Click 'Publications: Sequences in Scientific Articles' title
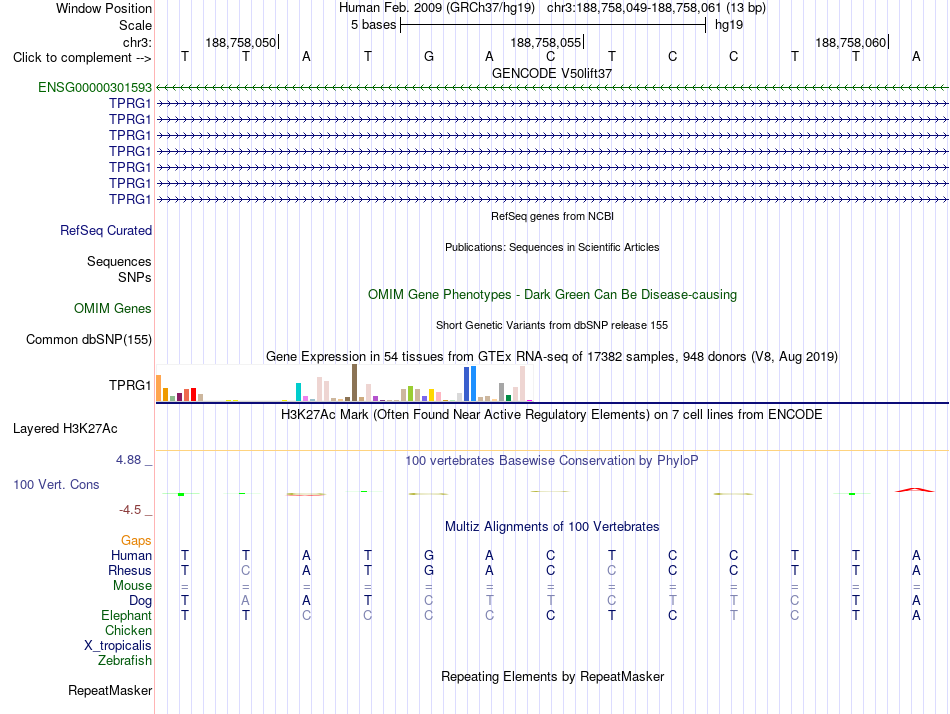 point(552,247)
